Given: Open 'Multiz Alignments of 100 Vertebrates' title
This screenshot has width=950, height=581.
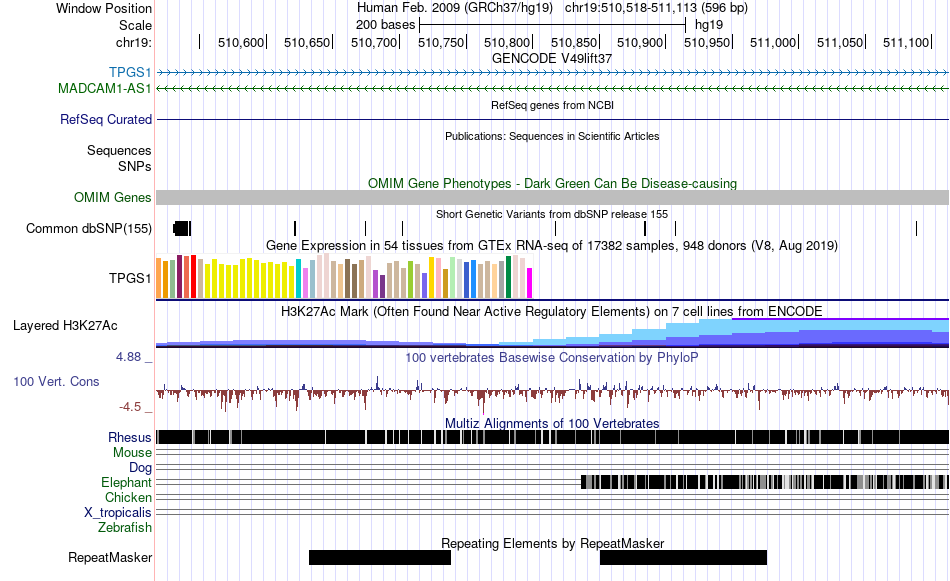Looking at the screenshot, I should 552,423.
